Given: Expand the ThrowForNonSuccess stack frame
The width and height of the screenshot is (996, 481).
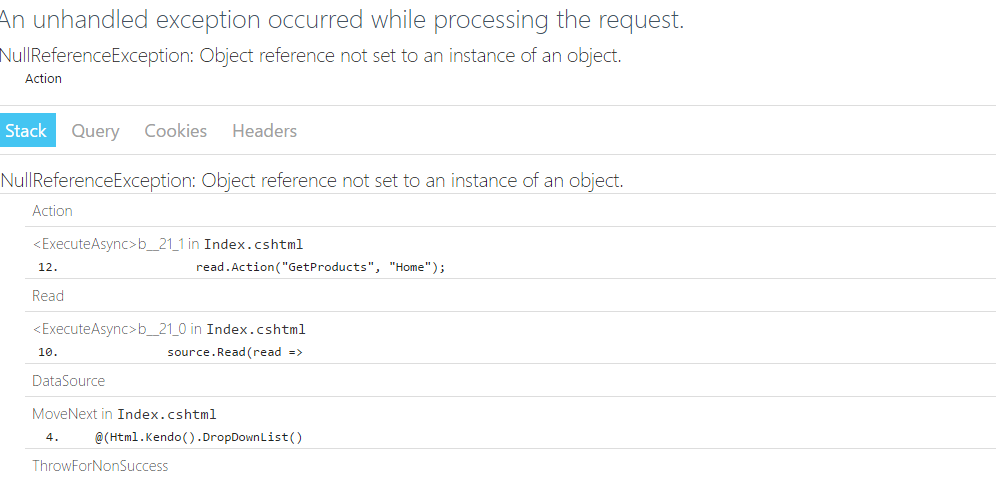Looking at the screenshot, I should (x=100, y=466).
